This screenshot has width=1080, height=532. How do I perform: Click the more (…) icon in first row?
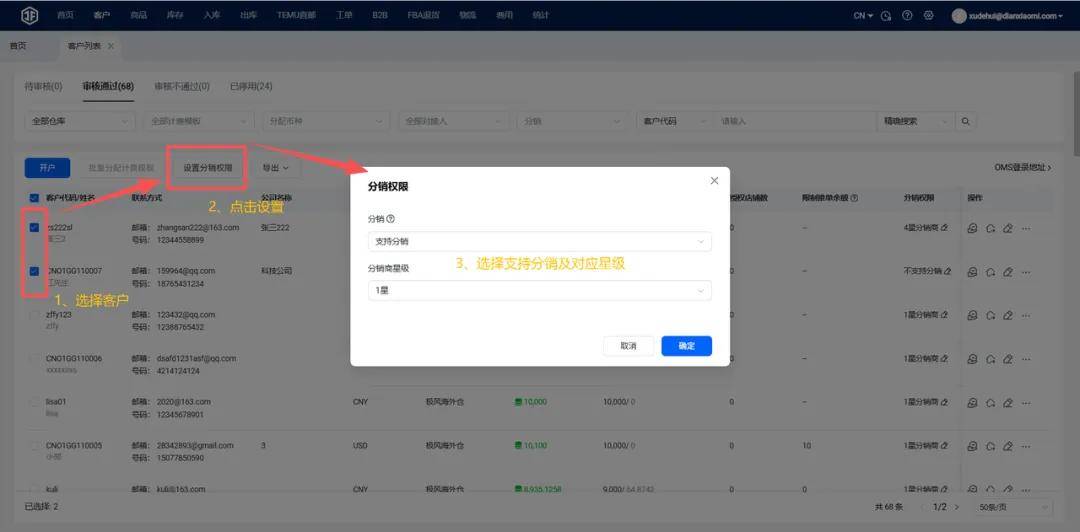point(1026,229)
